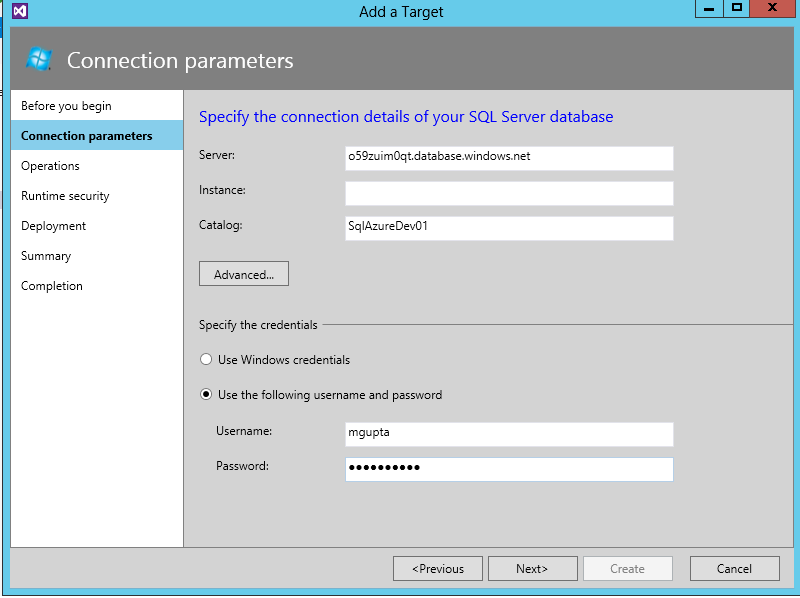Open the Summary step

tap(97, 256)
